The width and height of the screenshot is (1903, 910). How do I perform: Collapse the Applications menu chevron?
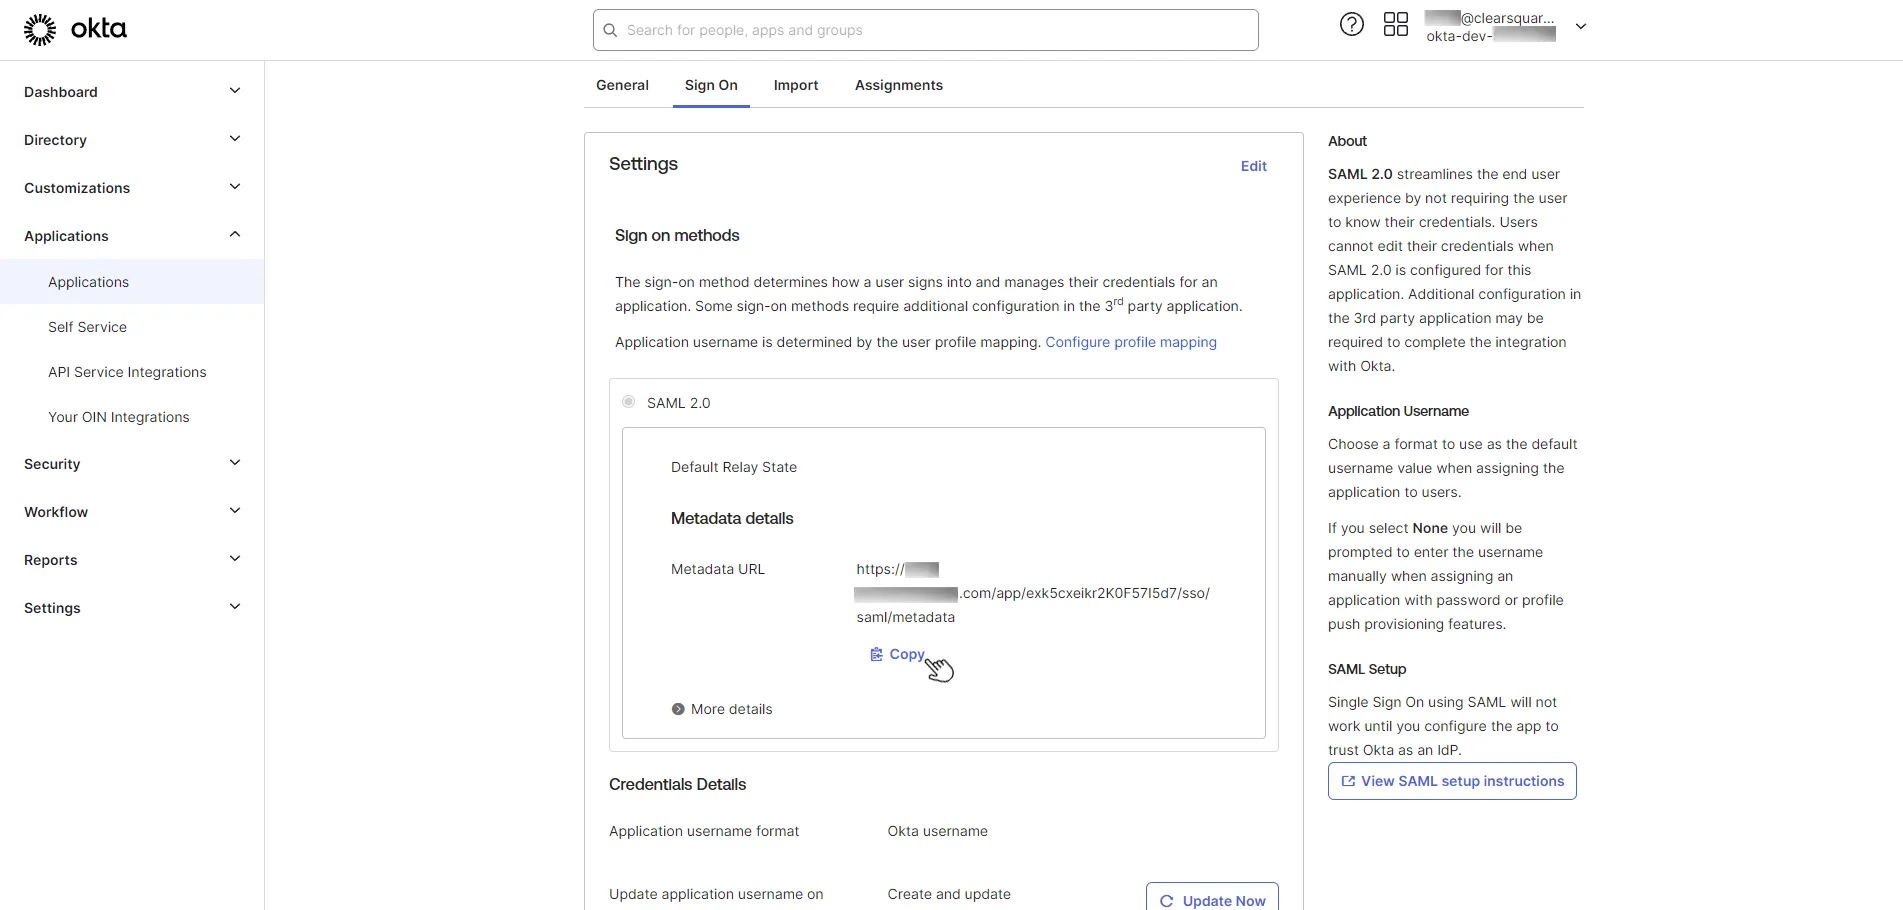click(235, 235)
